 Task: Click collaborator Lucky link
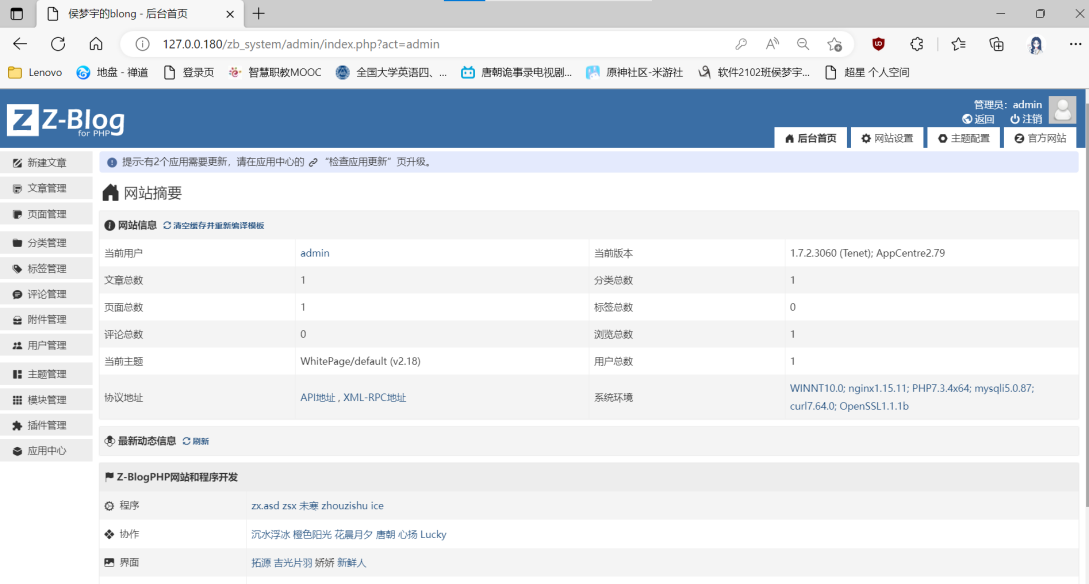(x=433, y=534)
